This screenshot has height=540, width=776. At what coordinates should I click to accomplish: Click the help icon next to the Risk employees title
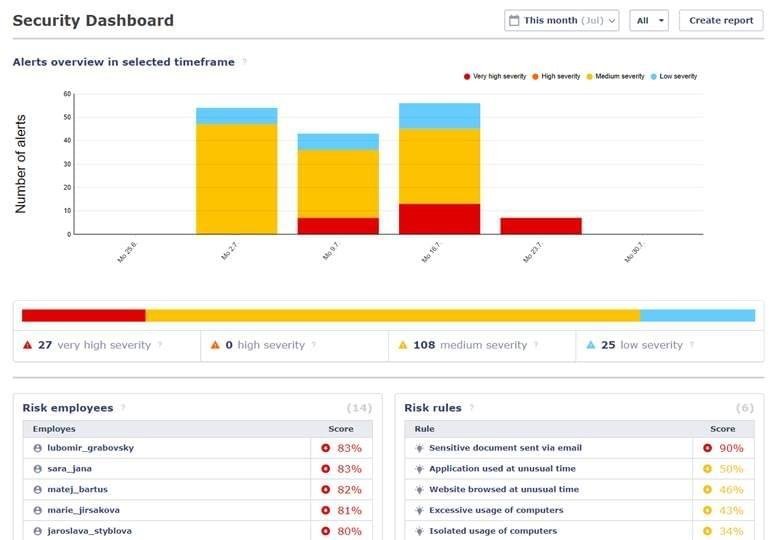pyautogui.click(x=123, y=408)
